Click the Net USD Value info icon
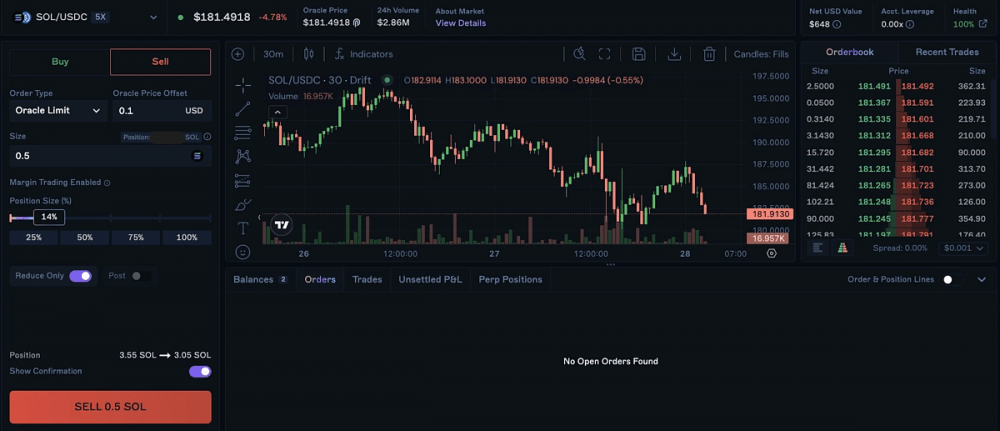This screenshot has height=431, width=1000. [x=837, y=24]
